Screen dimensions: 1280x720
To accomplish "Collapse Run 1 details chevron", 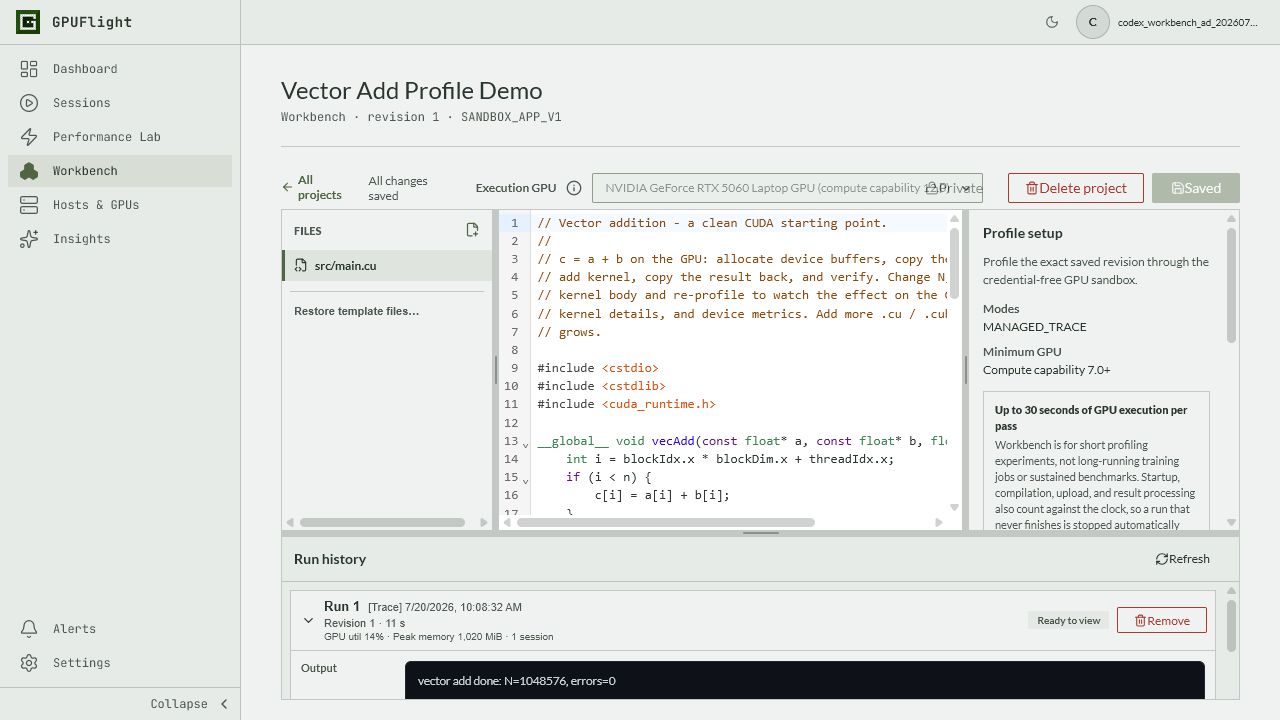I will coord(309,621).
